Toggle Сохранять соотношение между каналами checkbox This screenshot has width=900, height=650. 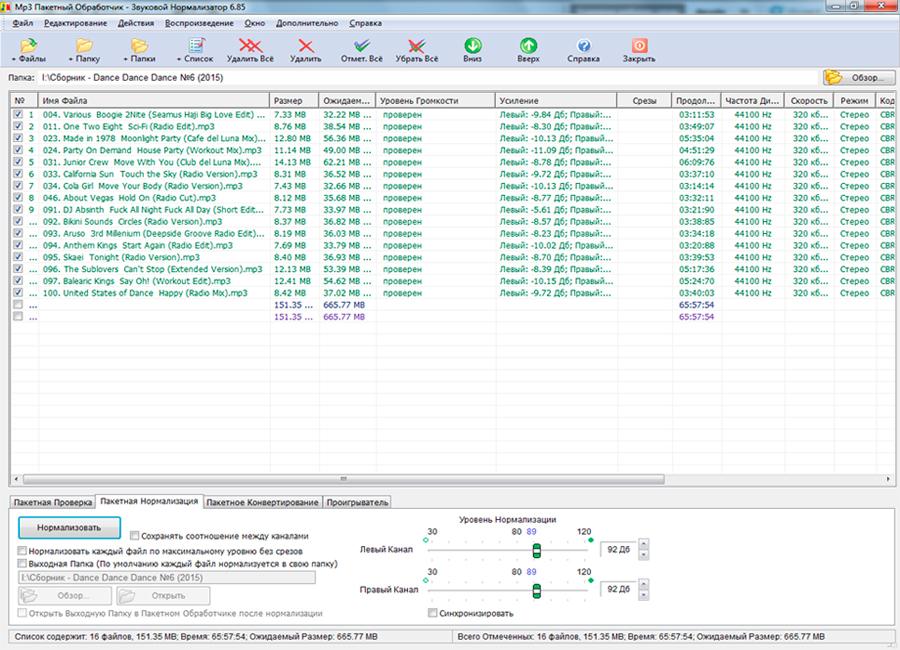coord(134,536)
